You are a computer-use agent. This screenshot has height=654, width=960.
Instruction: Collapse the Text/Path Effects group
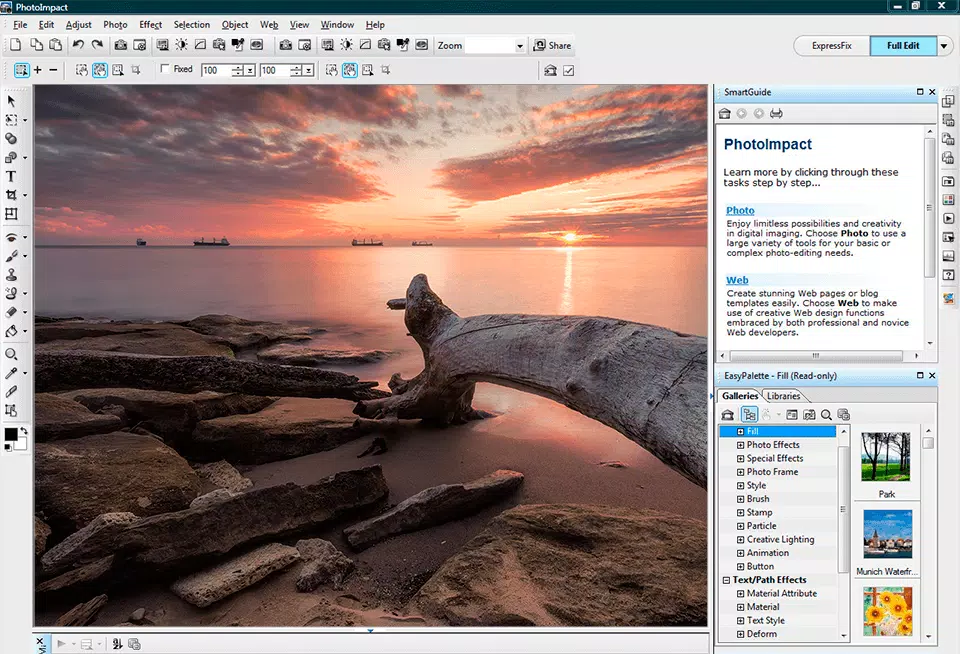click(x=726, y=580)
